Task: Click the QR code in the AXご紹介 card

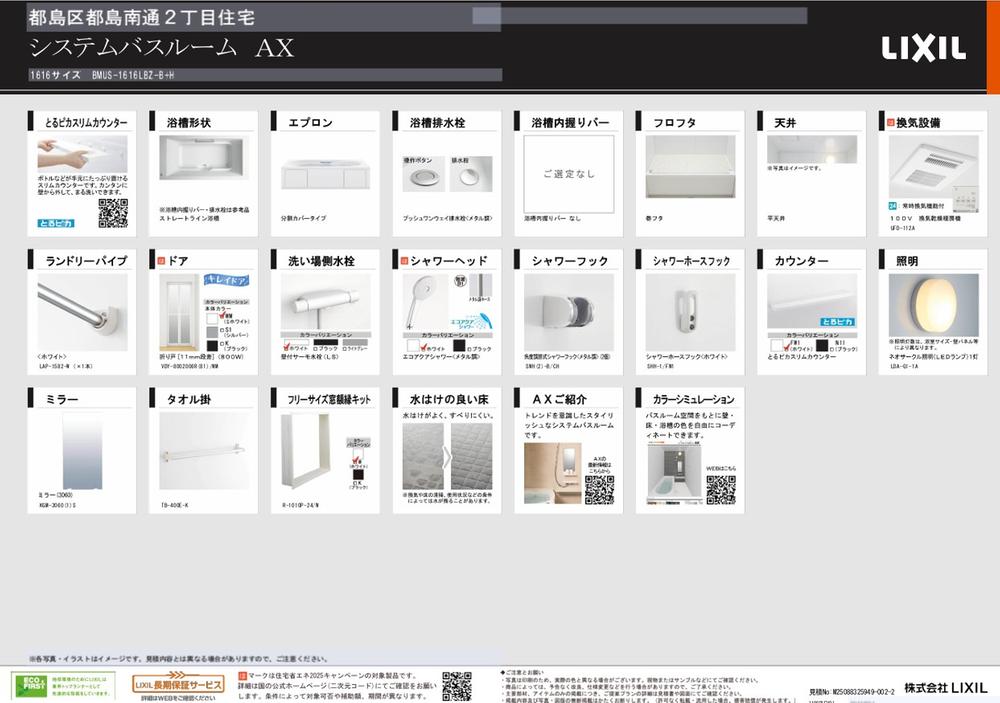Action: click(x=598, y=489)
